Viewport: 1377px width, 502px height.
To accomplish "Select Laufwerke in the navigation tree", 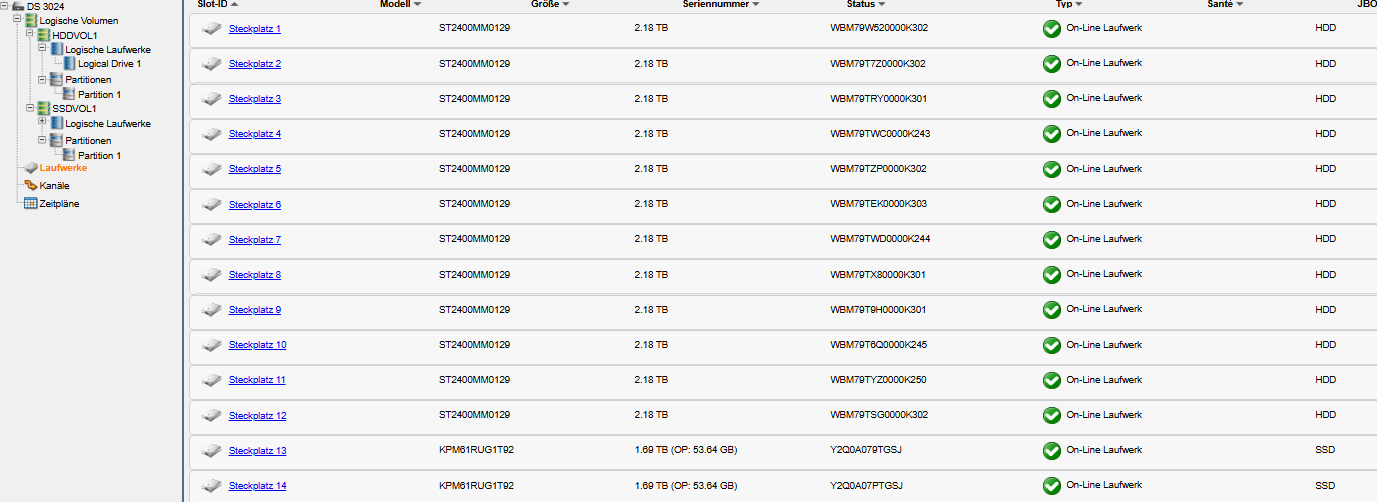I will pos(63,168).
